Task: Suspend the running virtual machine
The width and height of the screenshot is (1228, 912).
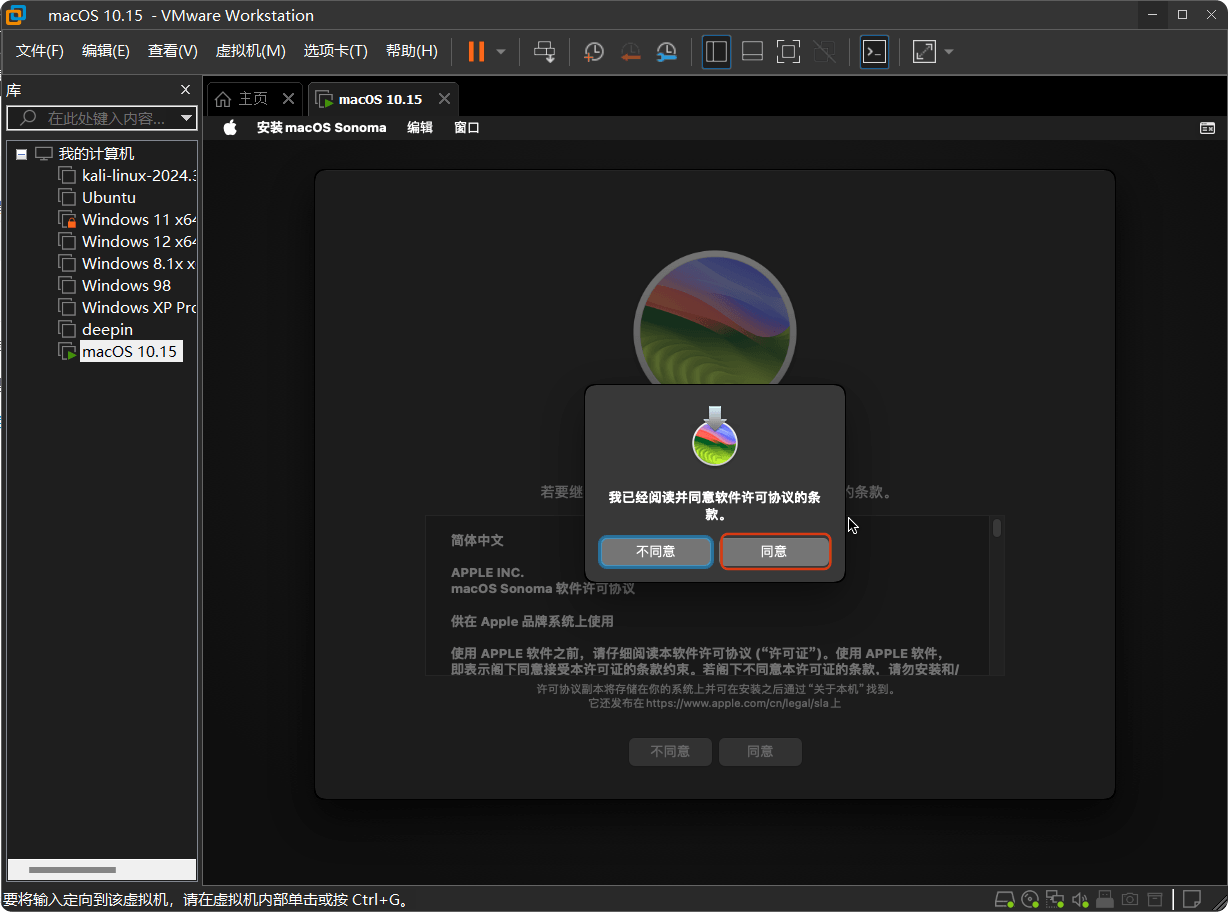Action: tap(477, 51)
